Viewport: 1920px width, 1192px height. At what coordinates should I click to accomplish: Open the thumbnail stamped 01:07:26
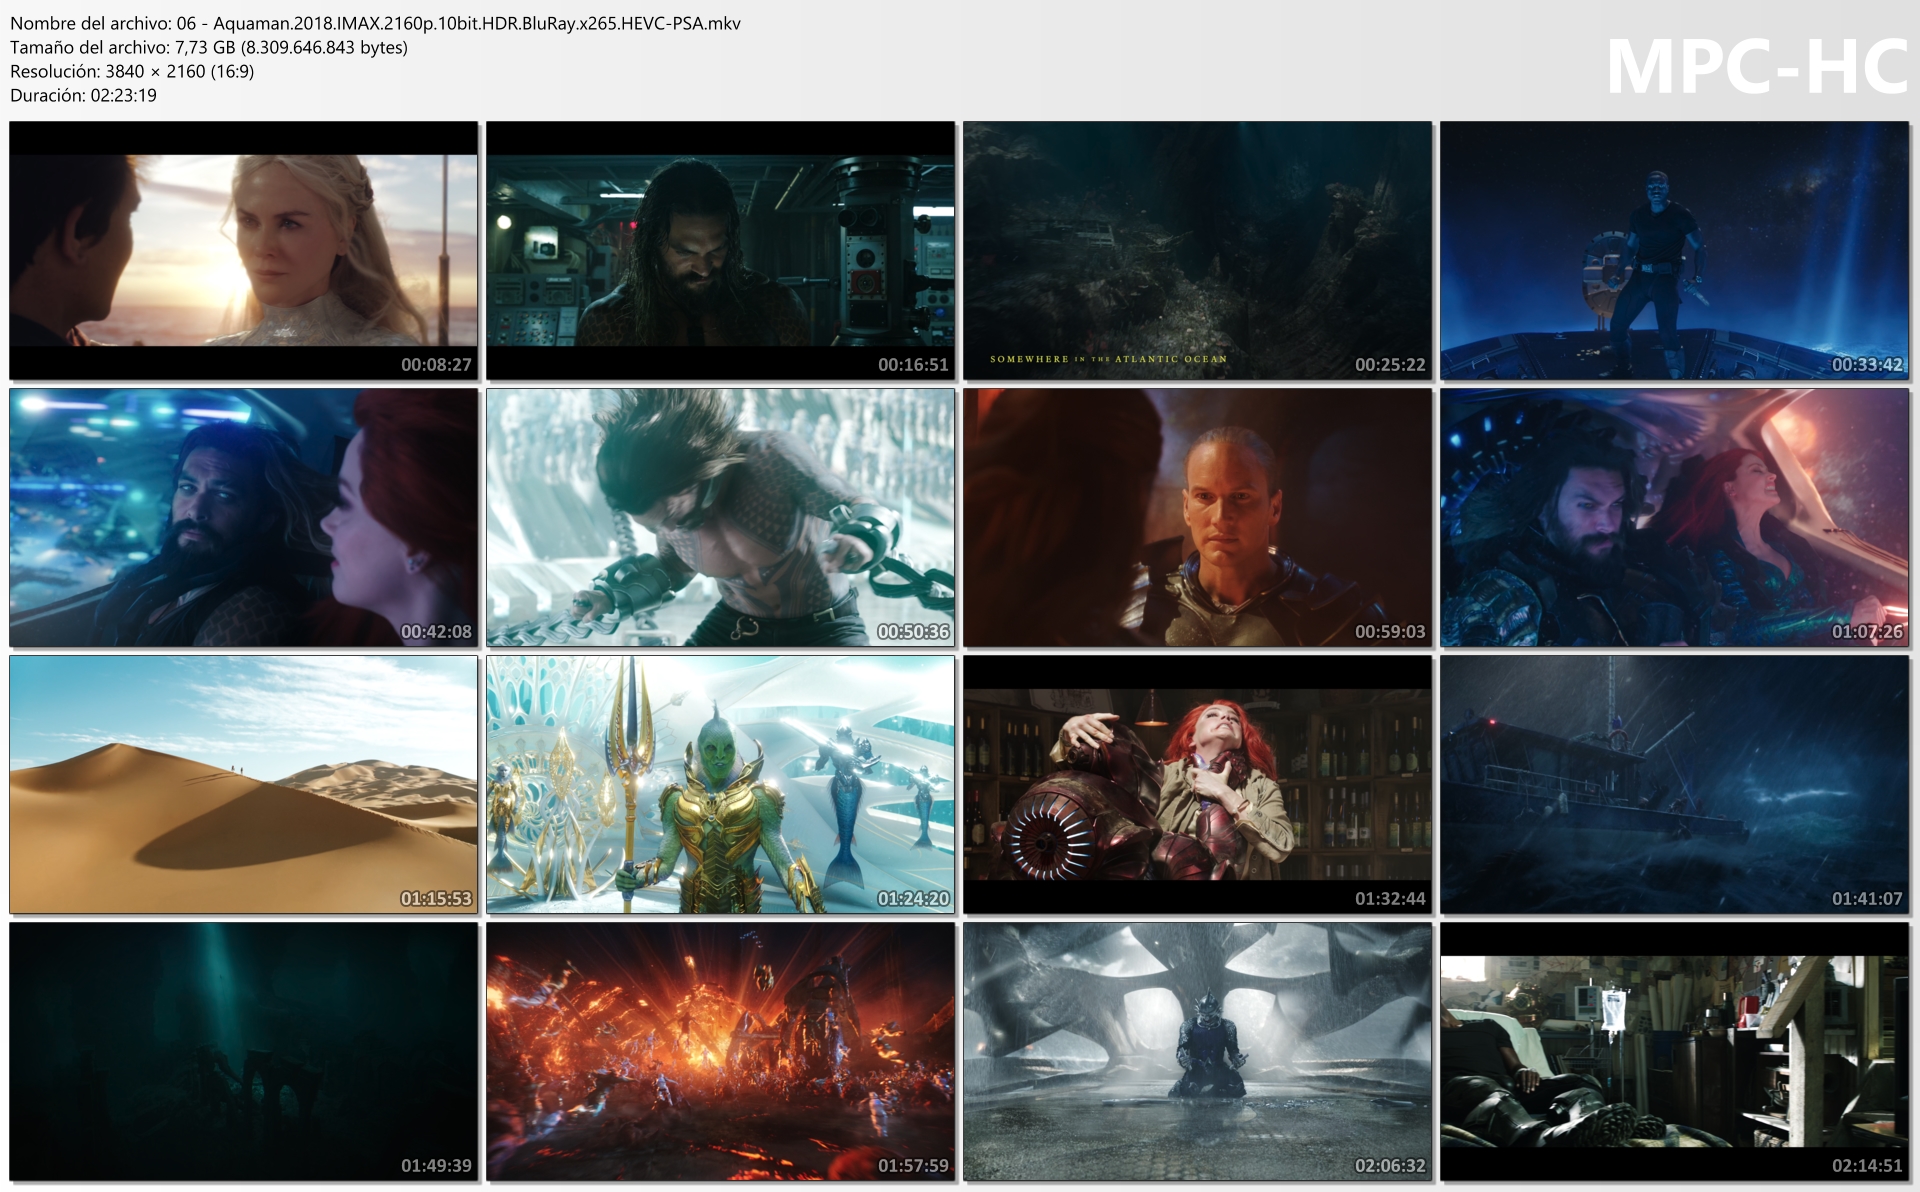coord(1675,517)
